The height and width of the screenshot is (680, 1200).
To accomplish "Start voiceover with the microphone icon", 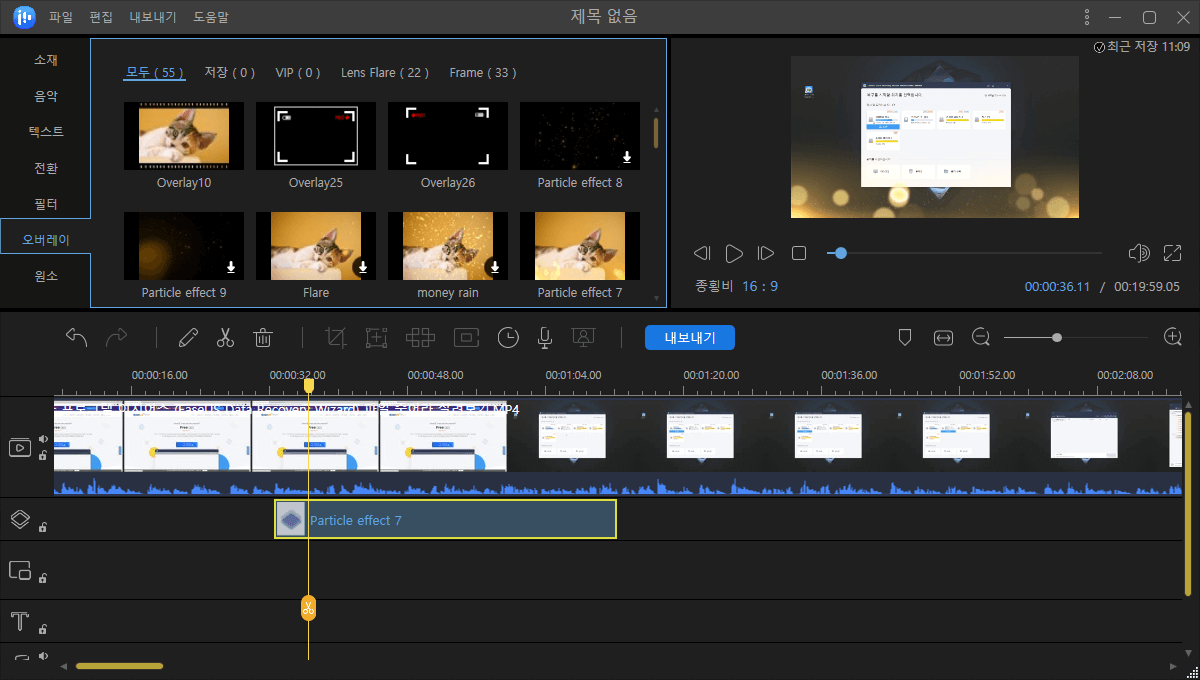I will click(544, 338).
